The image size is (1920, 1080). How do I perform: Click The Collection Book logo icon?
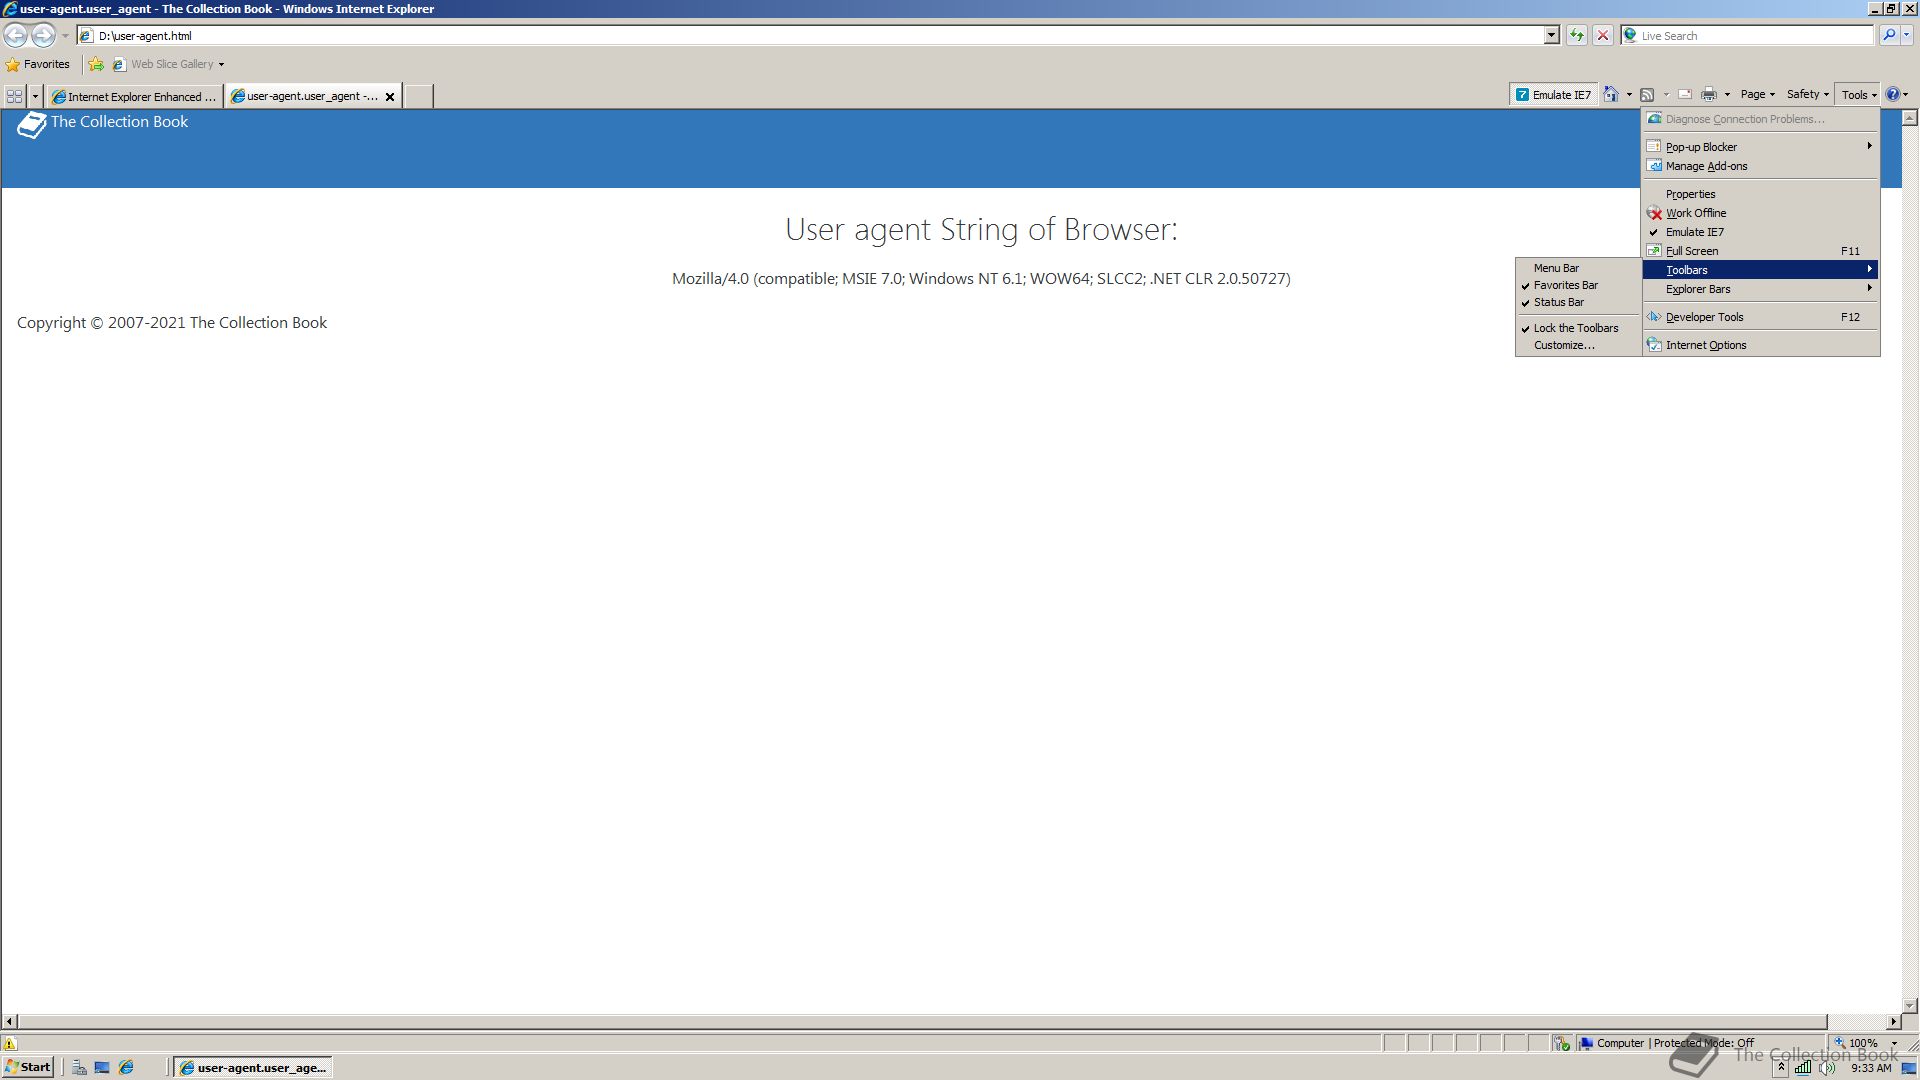[32, 125]
